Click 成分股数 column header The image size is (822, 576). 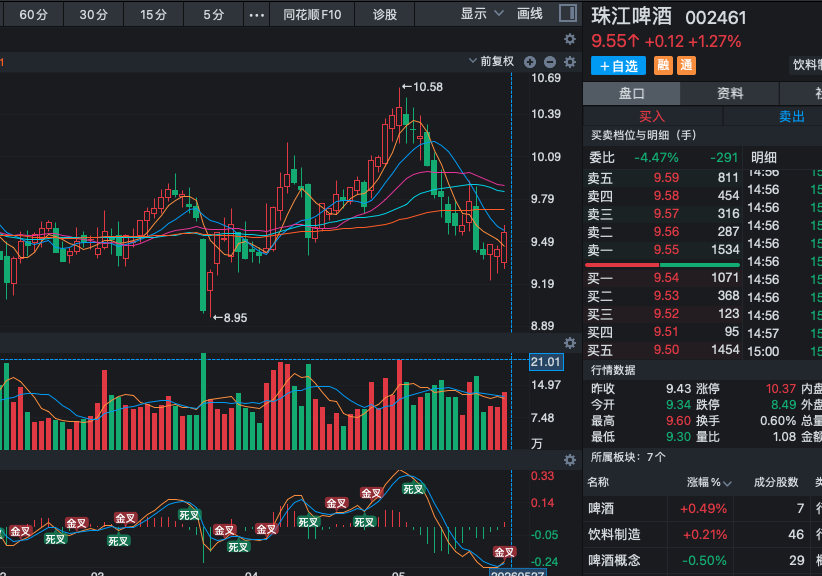click(776, 482)
